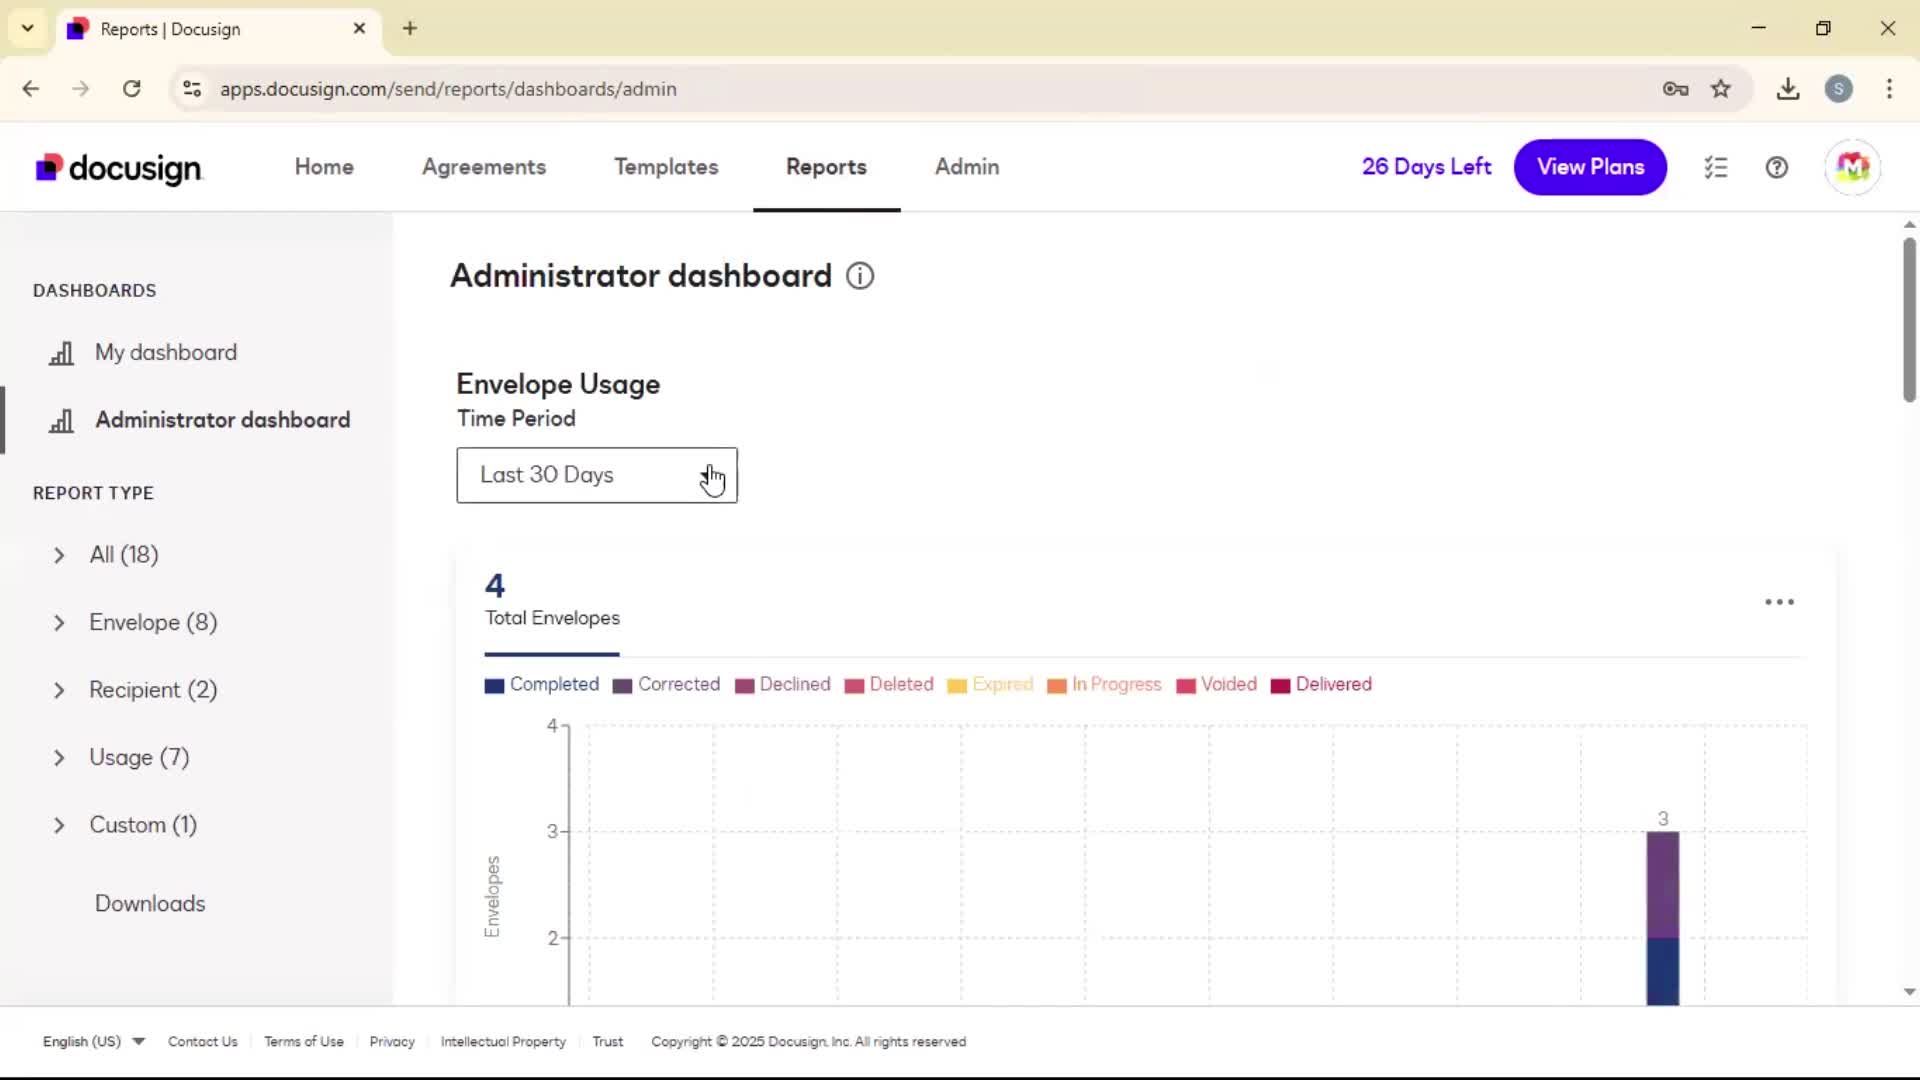Toggle the Deleted legend series
The image size is (1920, 1080).
889,685
